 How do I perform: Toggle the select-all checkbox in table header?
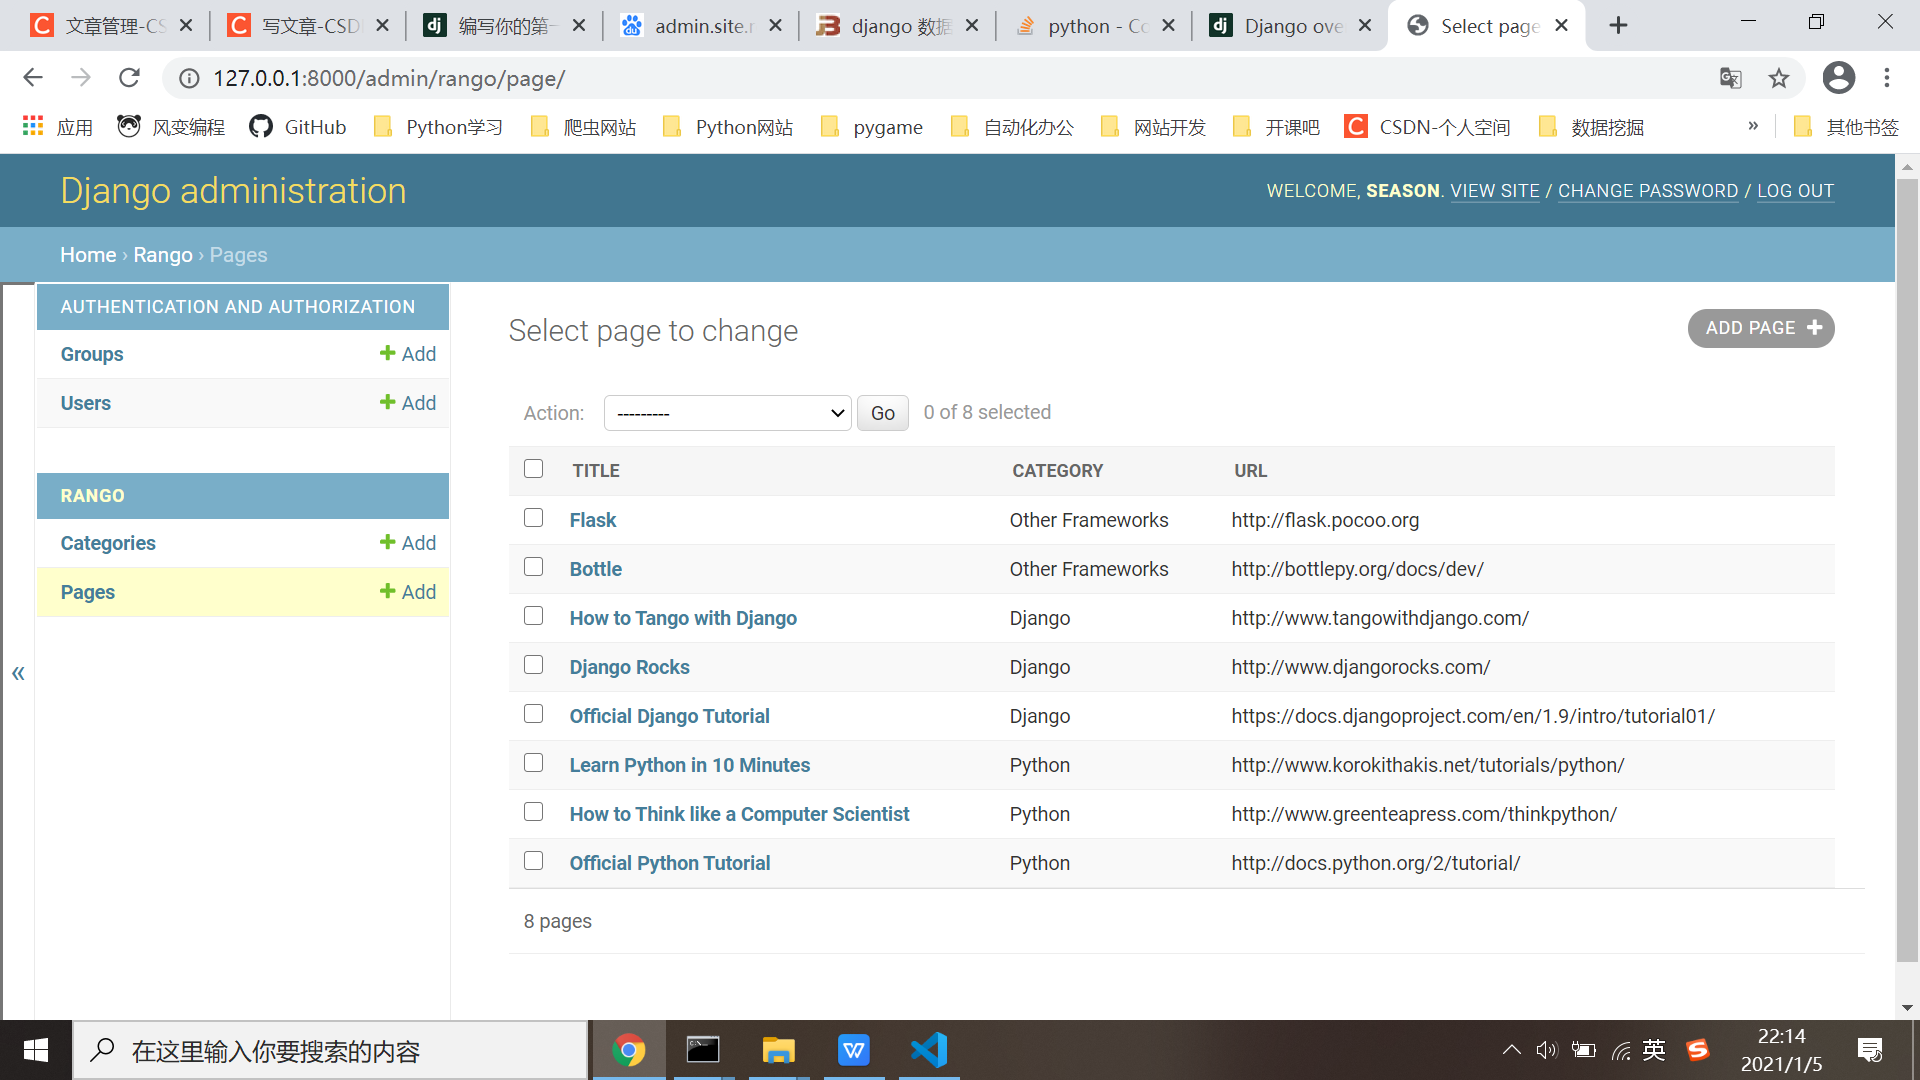tap(533, 469)
